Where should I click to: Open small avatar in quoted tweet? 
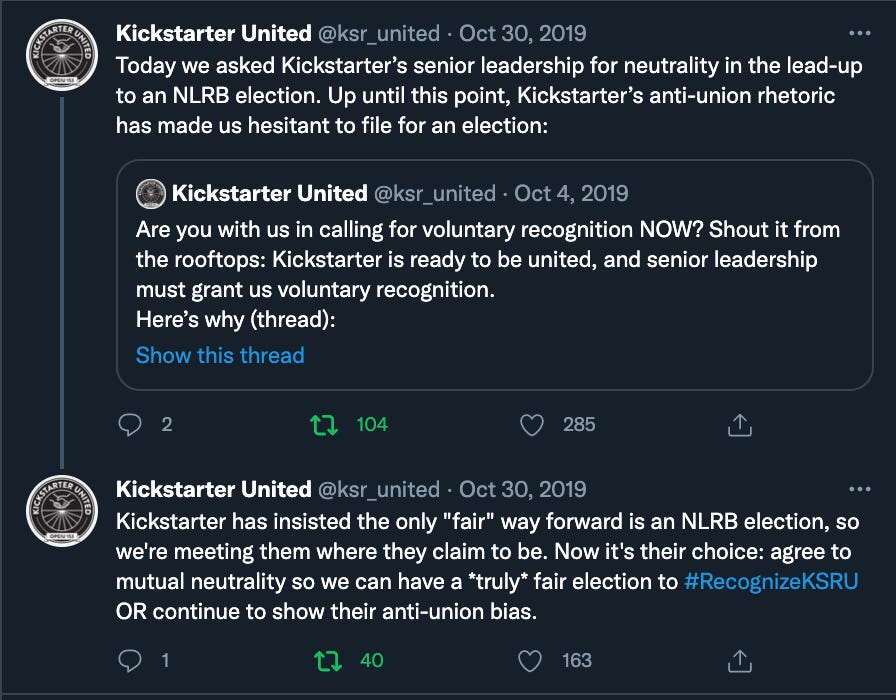point(150,193)
